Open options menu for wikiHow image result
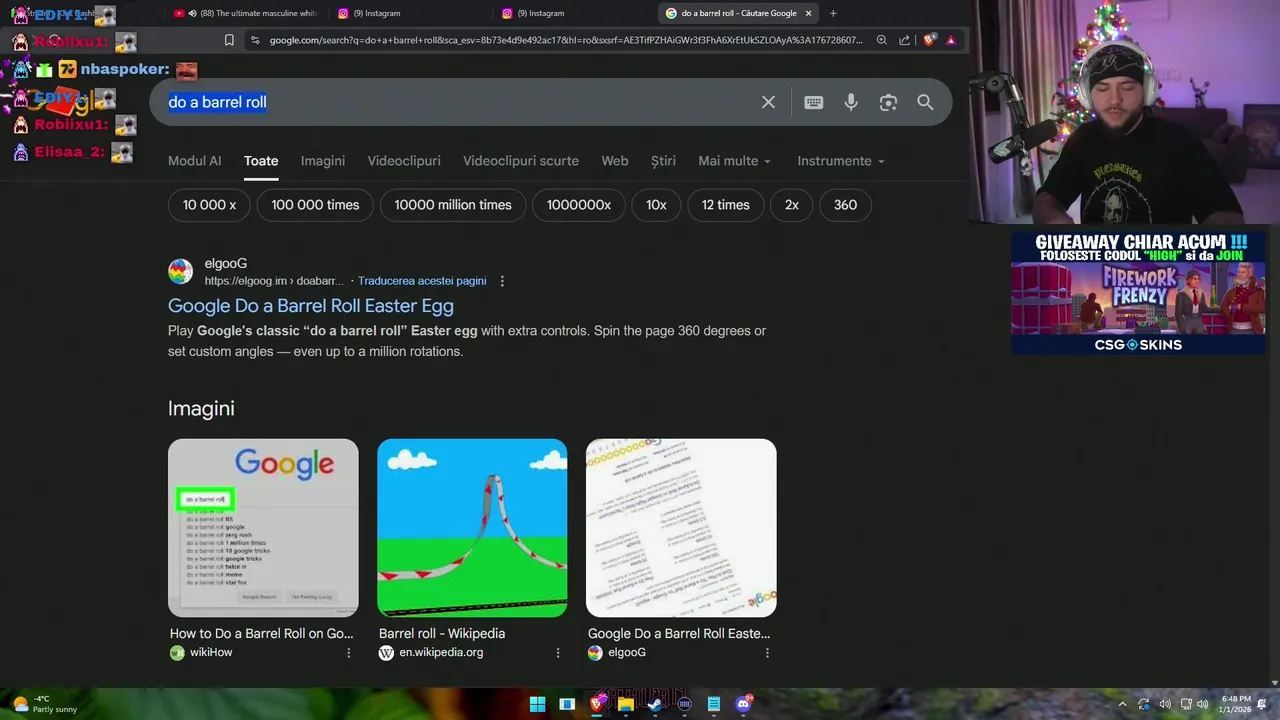The height and width of the screenshot is (720, 1280). pyautogui.click(x=348, y=652)
